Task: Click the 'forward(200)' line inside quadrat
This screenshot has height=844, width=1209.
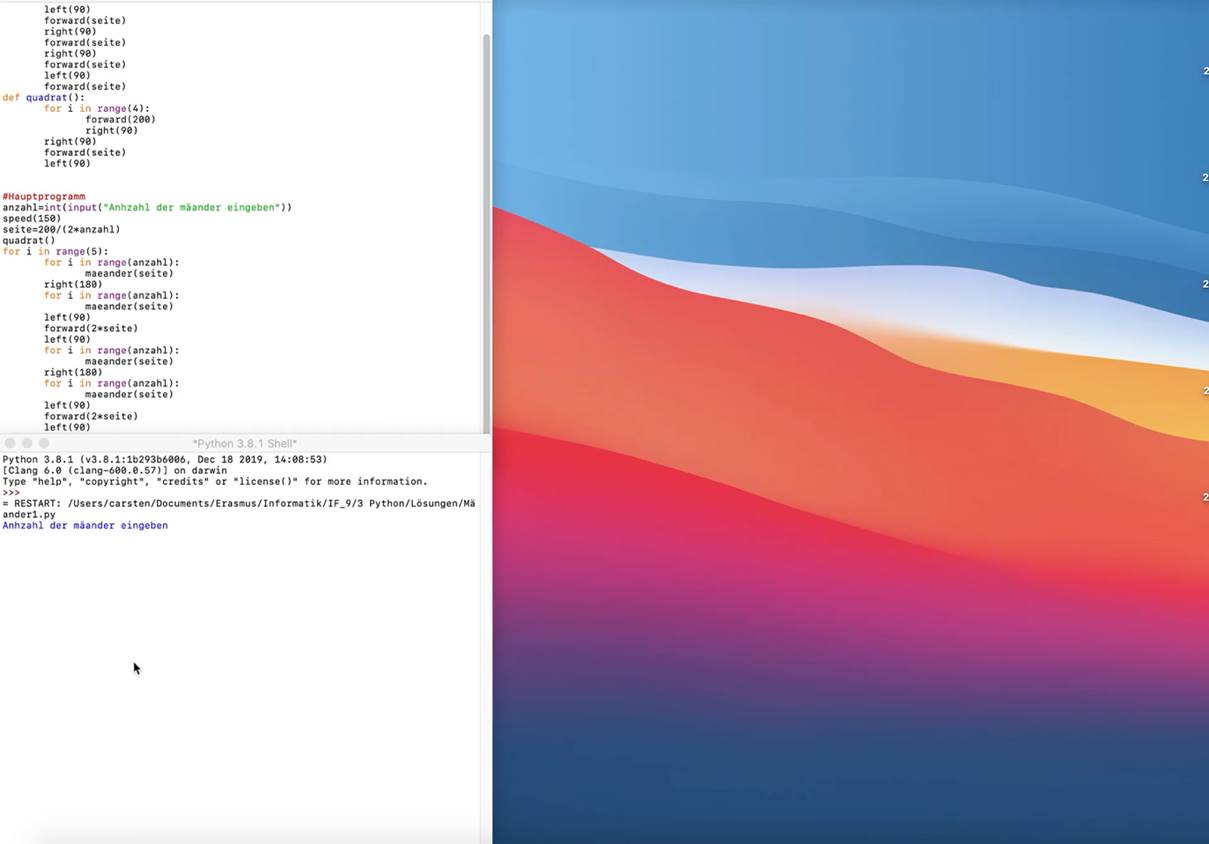Action: pyautogui.click(x=120, y=120)
